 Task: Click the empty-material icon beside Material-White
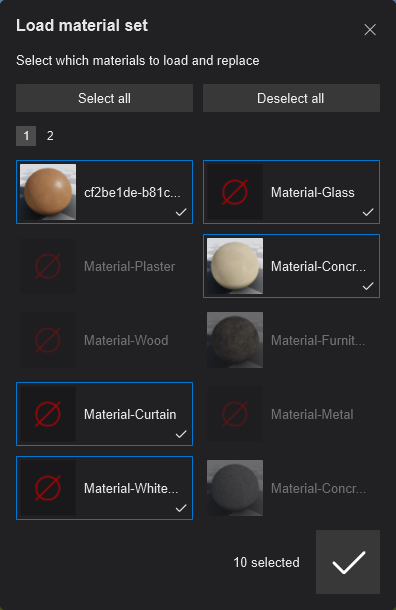click(x=48, y=488)
